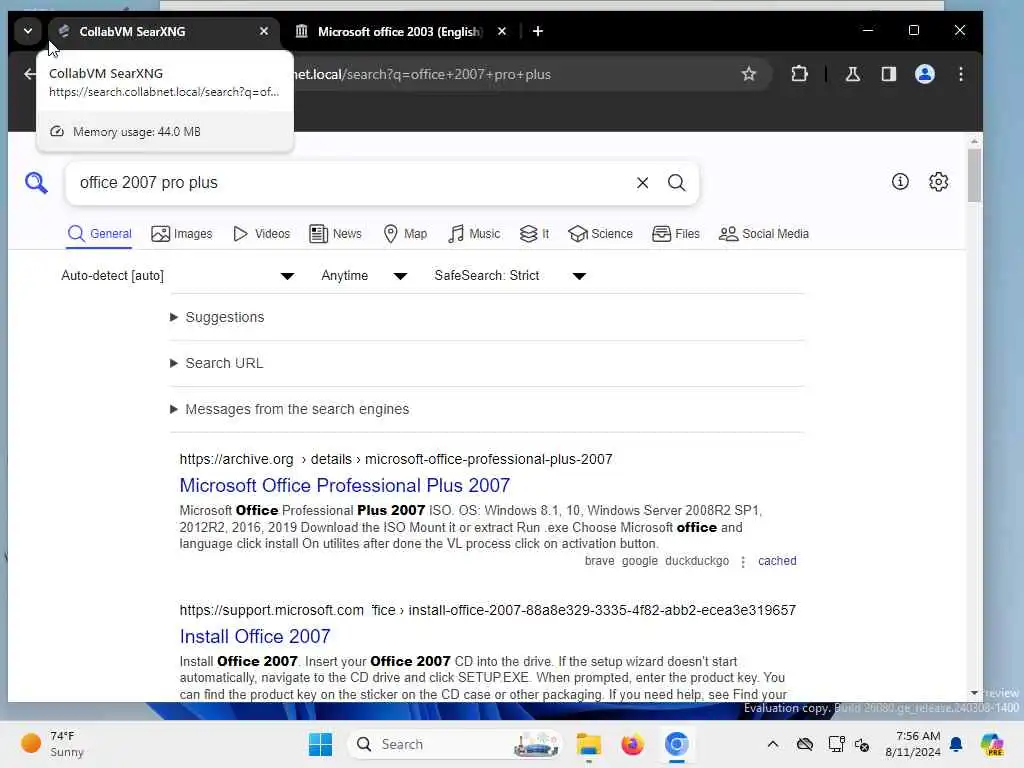Select the General search category
This screenshot has width=1024, height=768.
[x=99, y=234]
